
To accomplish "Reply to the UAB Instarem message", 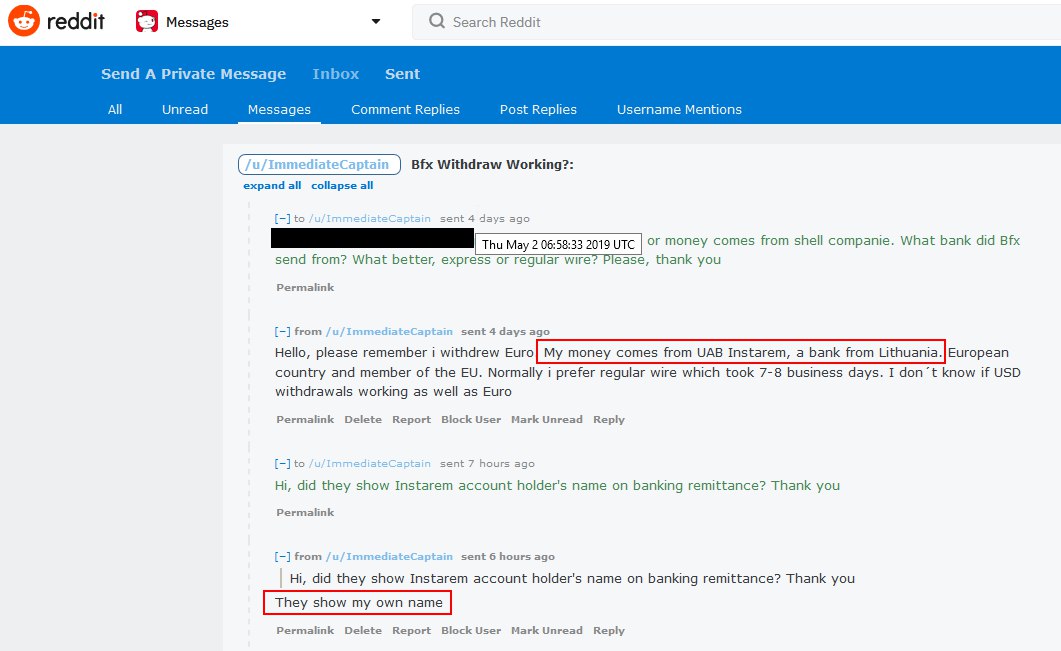I will coord(609,420).
